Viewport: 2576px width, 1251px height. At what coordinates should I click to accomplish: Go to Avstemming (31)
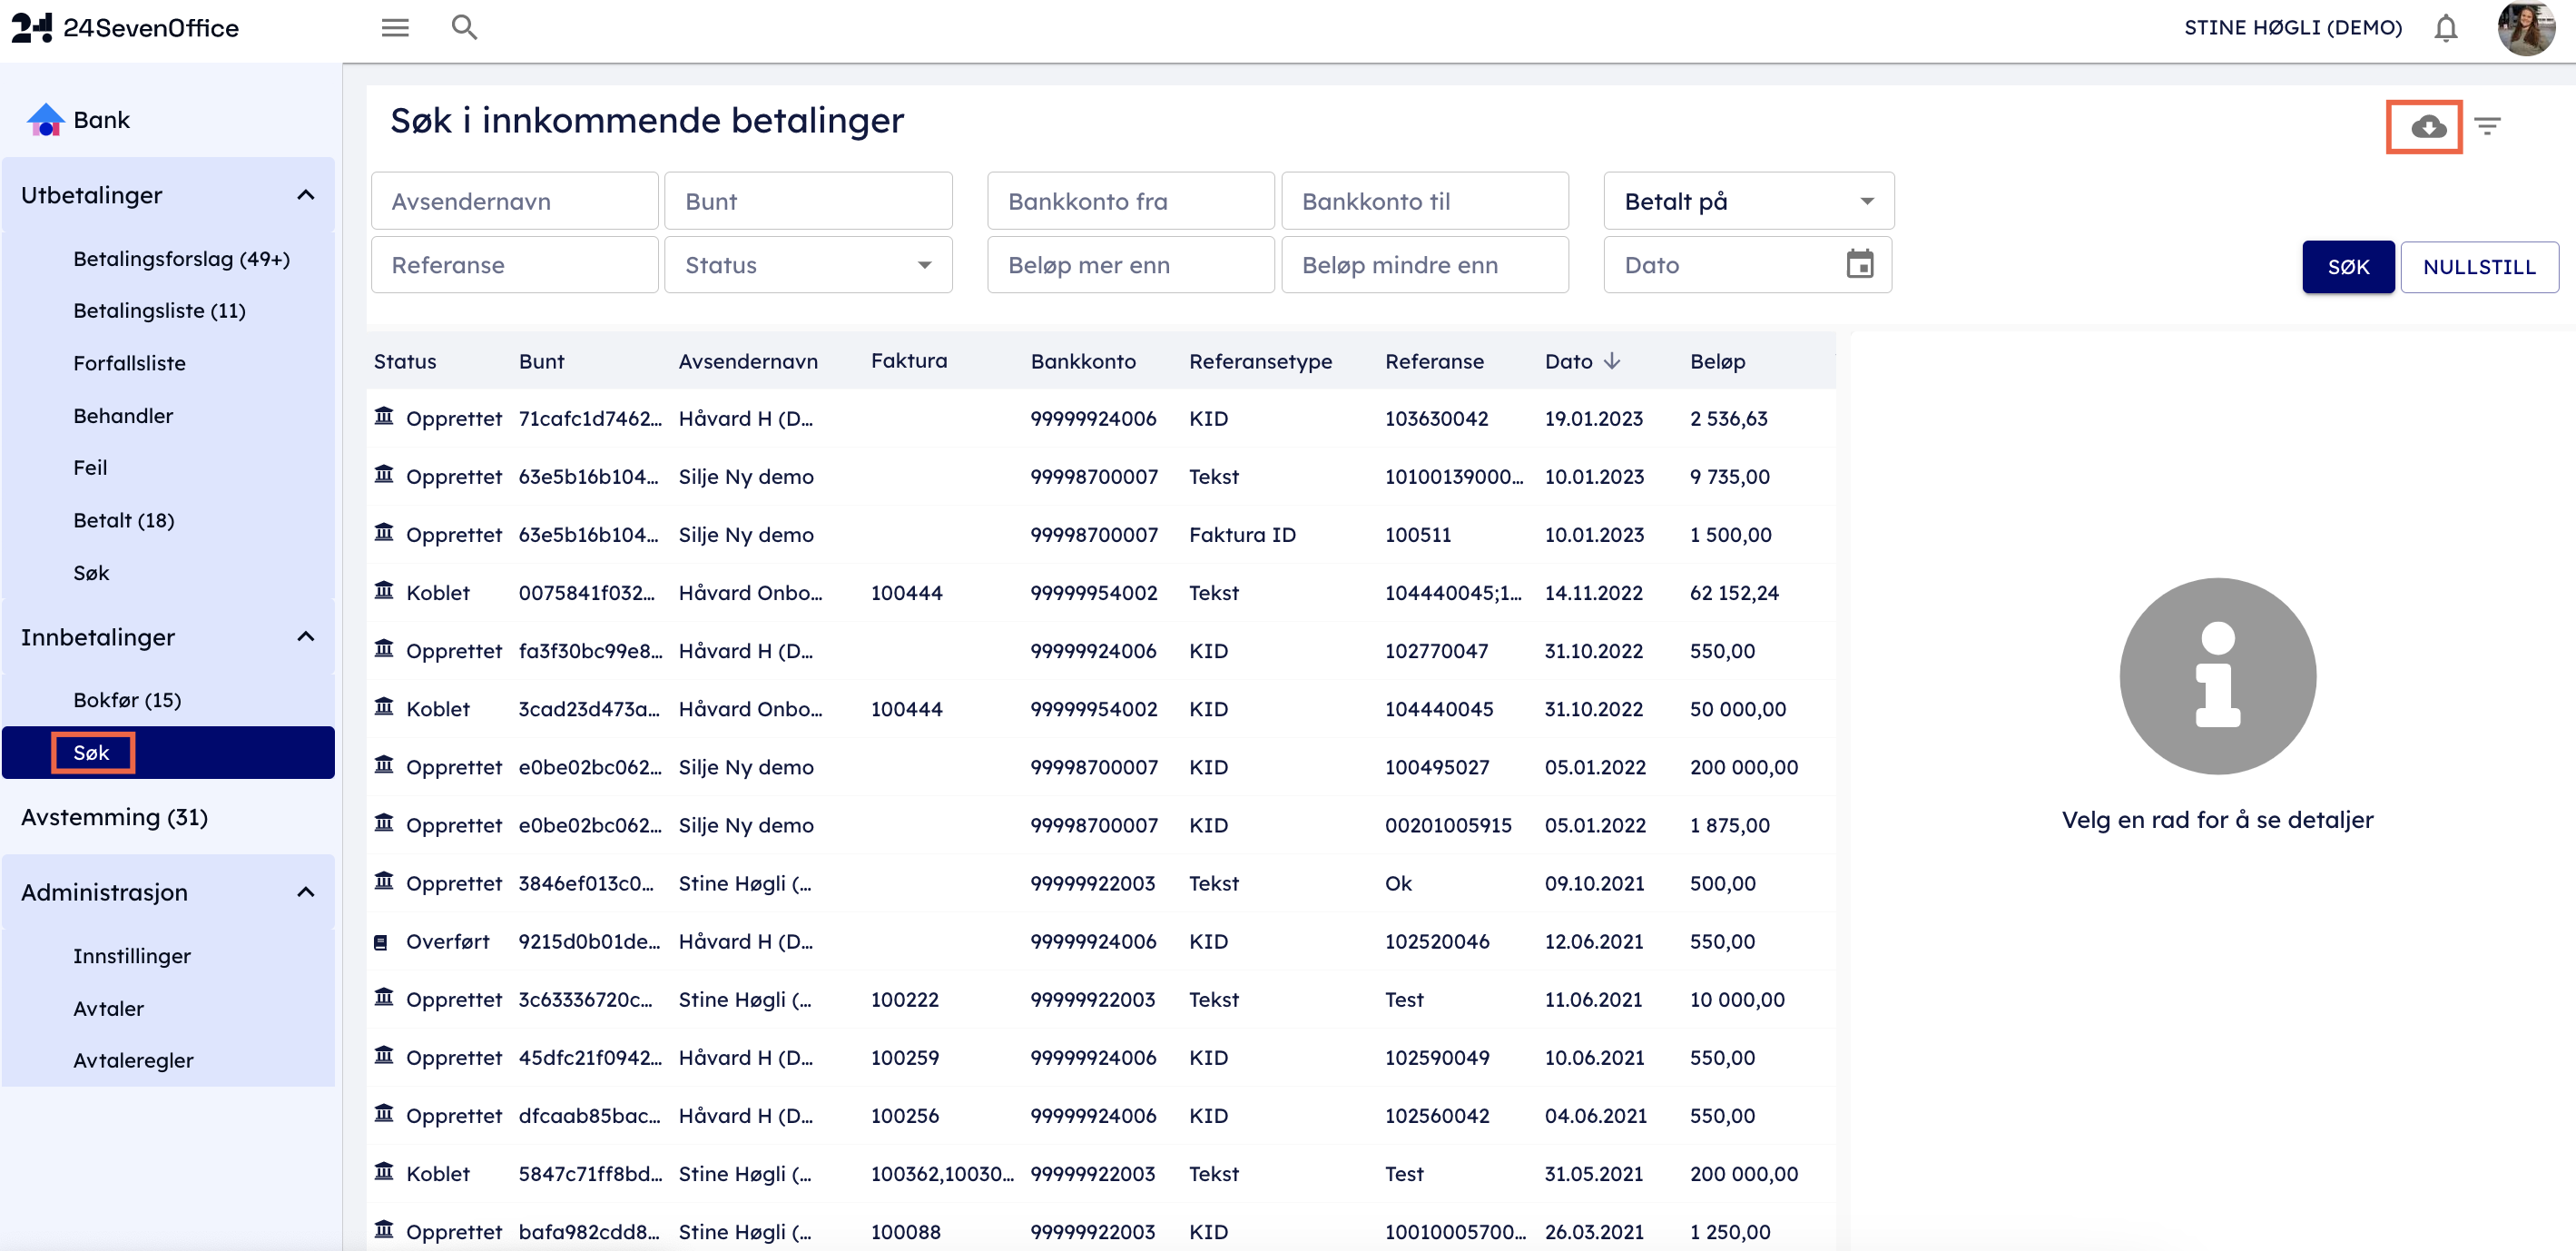114,817
